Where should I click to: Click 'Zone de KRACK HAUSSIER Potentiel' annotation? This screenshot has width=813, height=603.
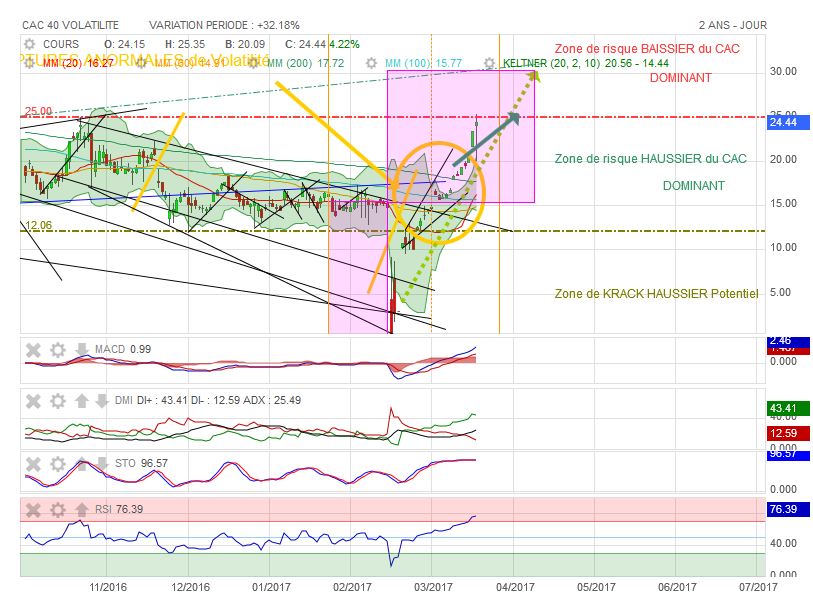656,294
